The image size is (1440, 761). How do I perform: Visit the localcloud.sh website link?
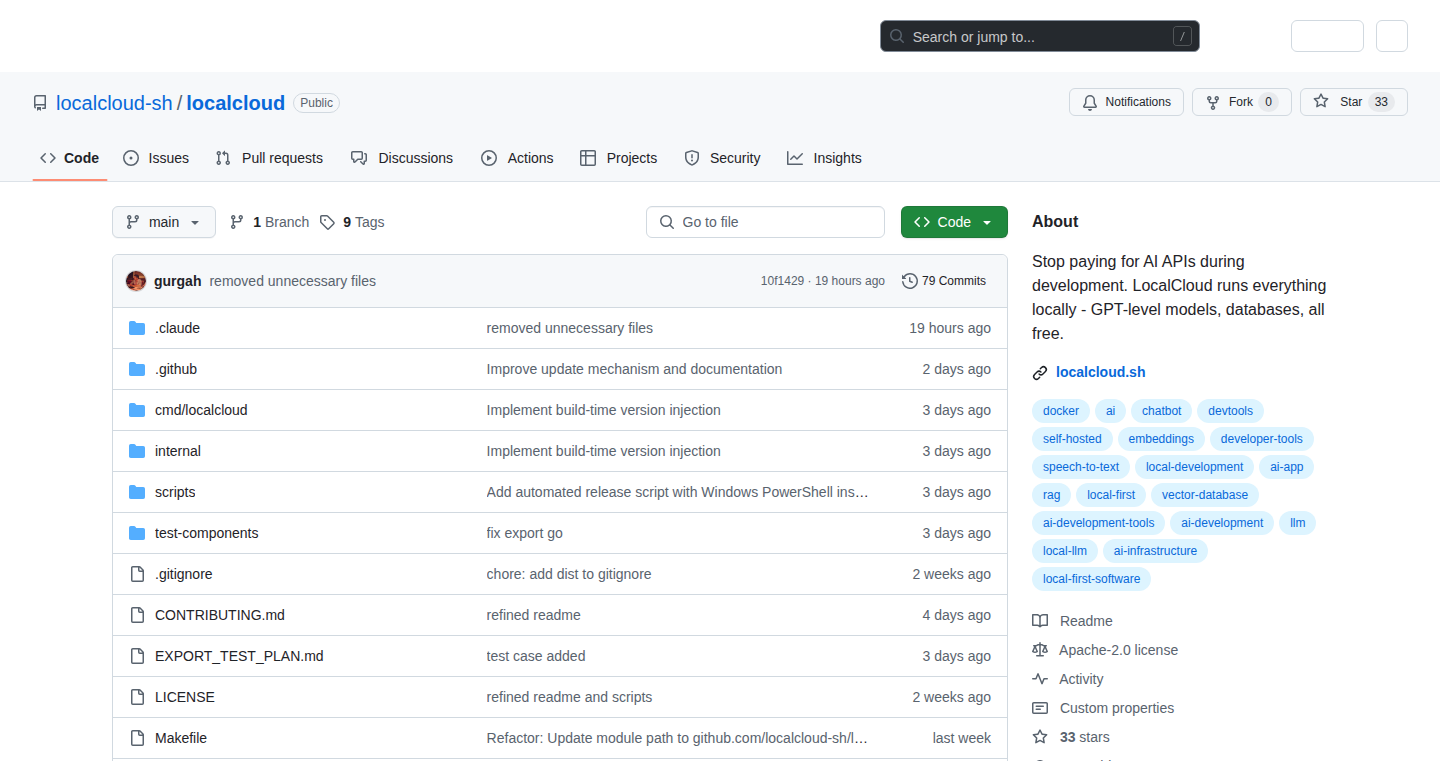pos(1101,373)
